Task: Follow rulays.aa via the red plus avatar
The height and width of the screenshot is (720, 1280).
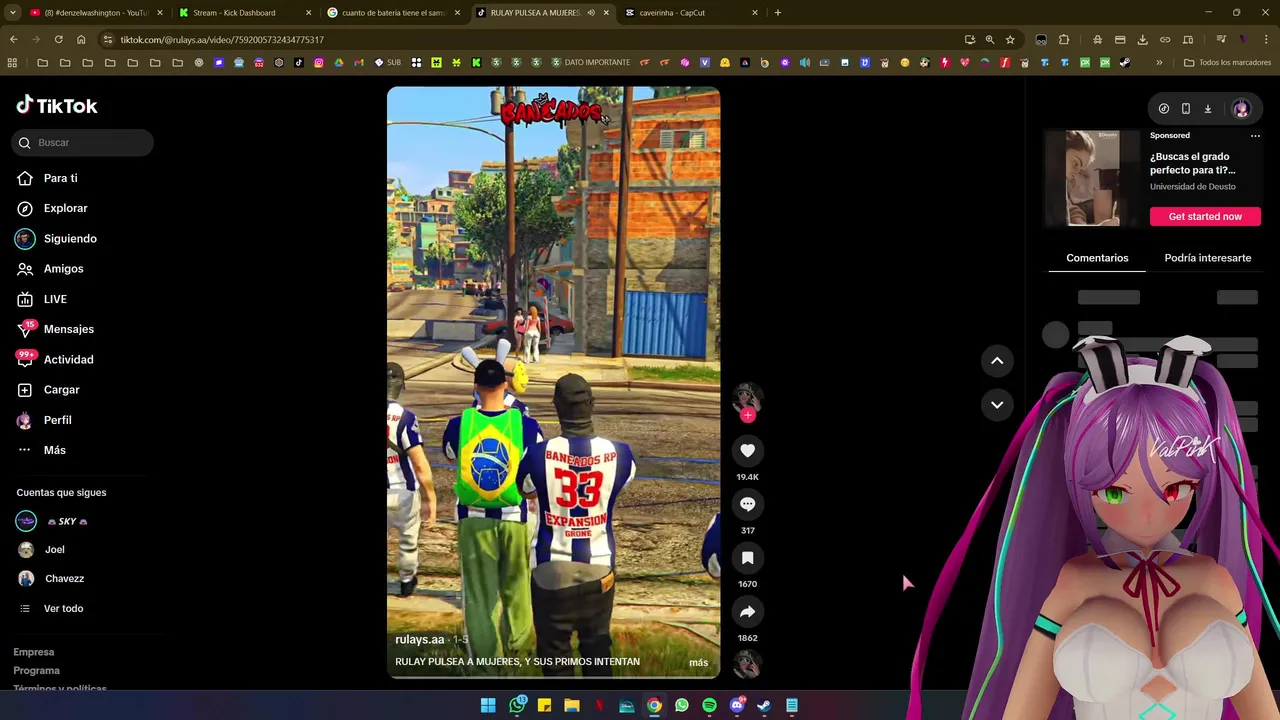Action: pos(747,415)
